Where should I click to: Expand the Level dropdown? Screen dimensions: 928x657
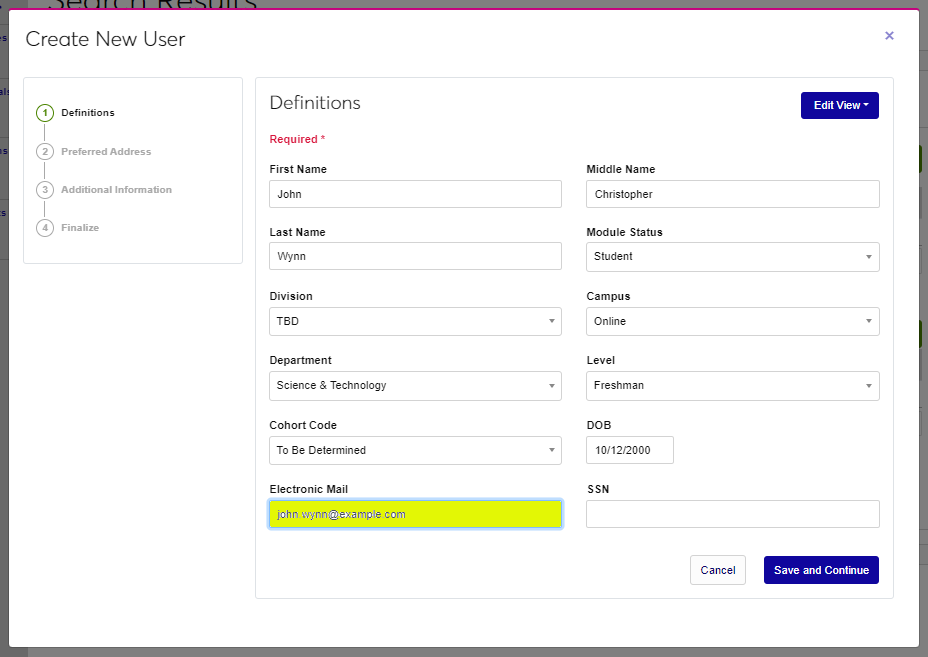pos(732,386)
